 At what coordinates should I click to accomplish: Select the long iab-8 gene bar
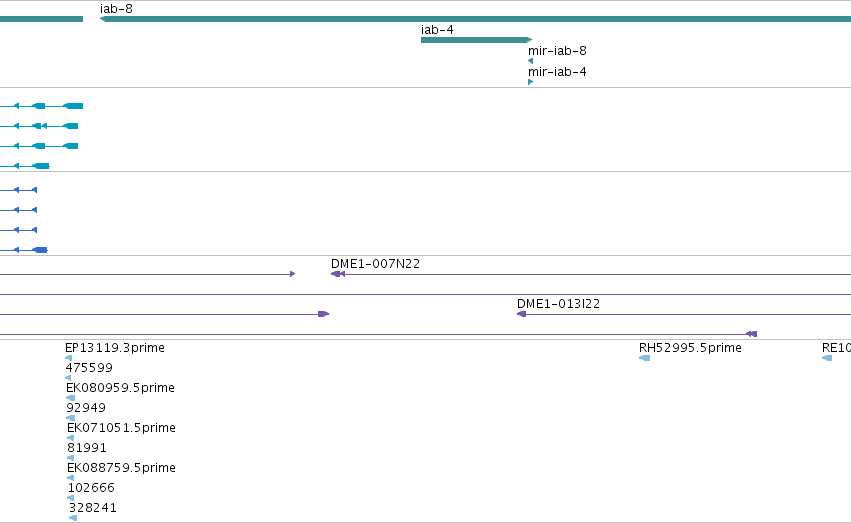475,19
